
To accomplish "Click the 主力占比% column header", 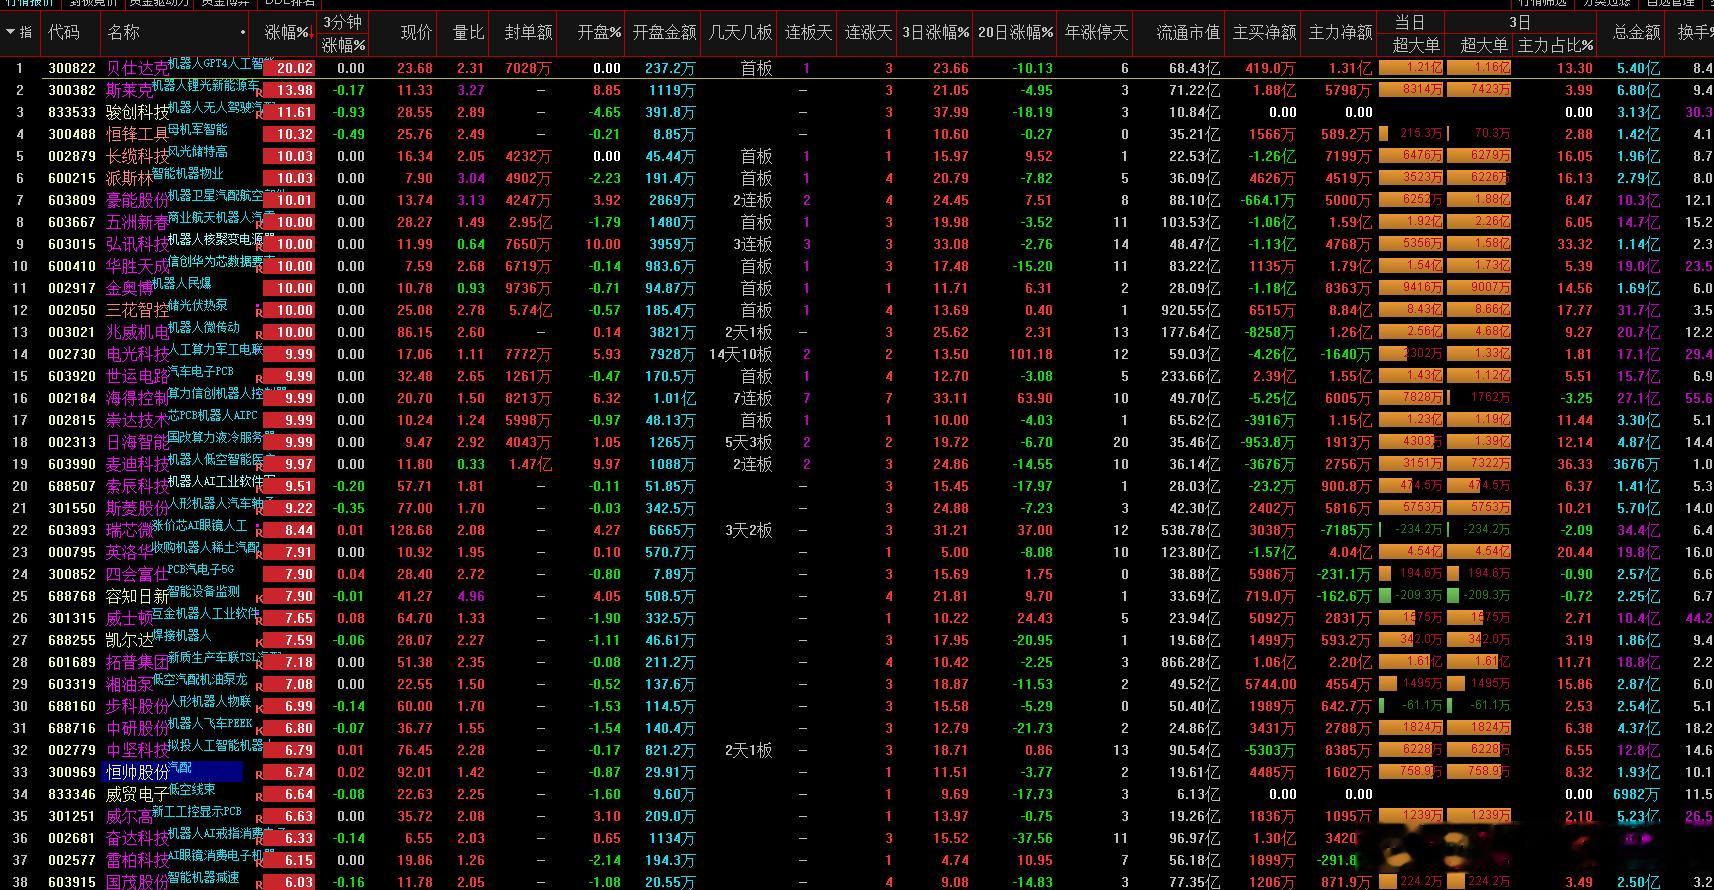I will pyautogui.click(x=1555, y=45).
